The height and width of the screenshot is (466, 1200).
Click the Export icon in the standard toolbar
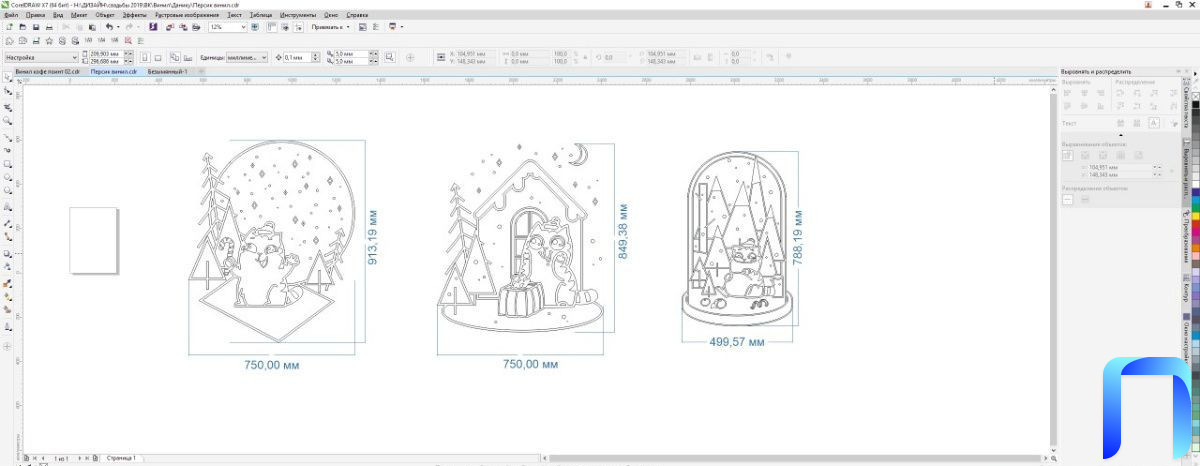182,26
